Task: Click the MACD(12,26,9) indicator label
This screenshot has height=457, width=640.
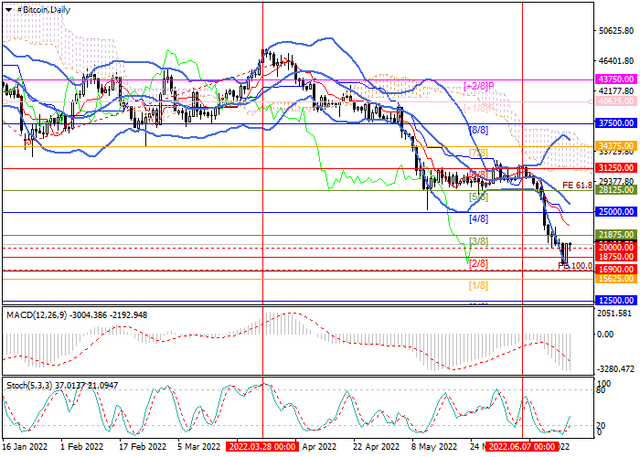Action: [x=42, y=314]
